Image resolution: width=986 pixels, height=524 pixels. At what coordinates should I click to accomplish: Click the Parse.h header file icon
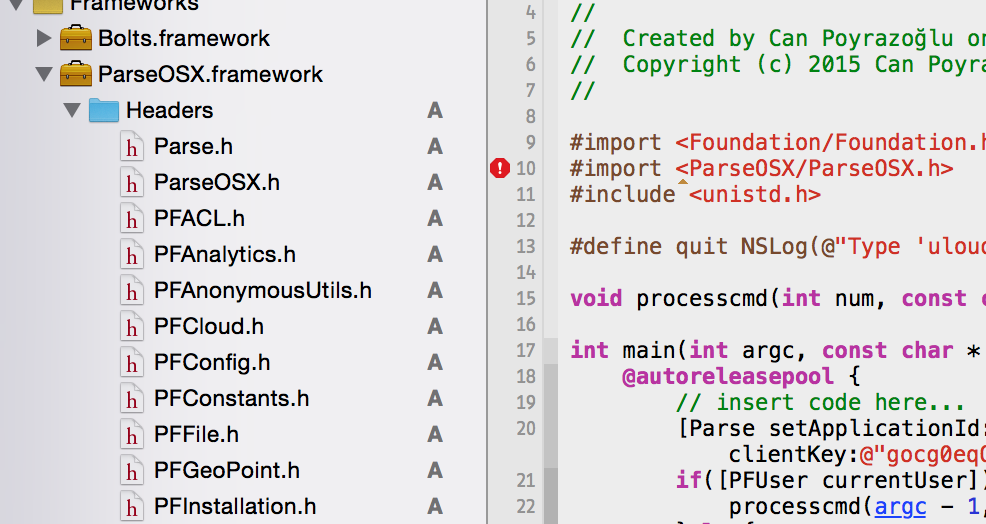coord(131,147)
